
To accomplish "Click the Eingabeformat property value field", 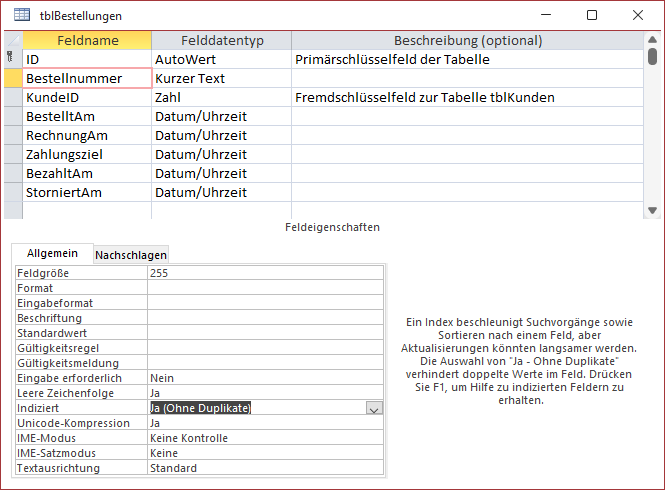I will click(x=265, y=303).
